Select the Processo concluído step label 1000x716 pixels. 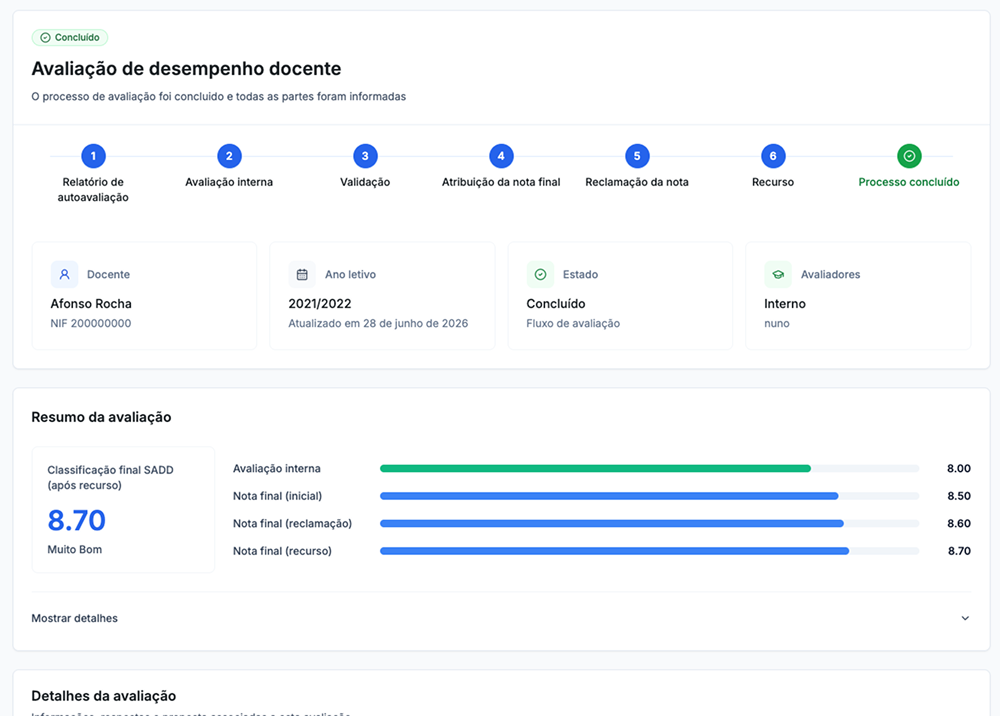[x=909, y=182]
